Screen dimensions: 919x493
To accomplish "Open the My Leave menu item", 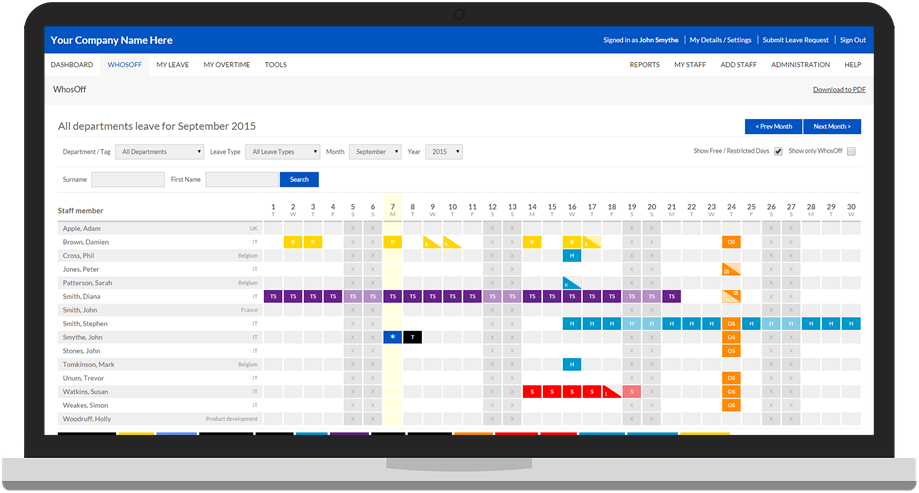I will point(172,64).
